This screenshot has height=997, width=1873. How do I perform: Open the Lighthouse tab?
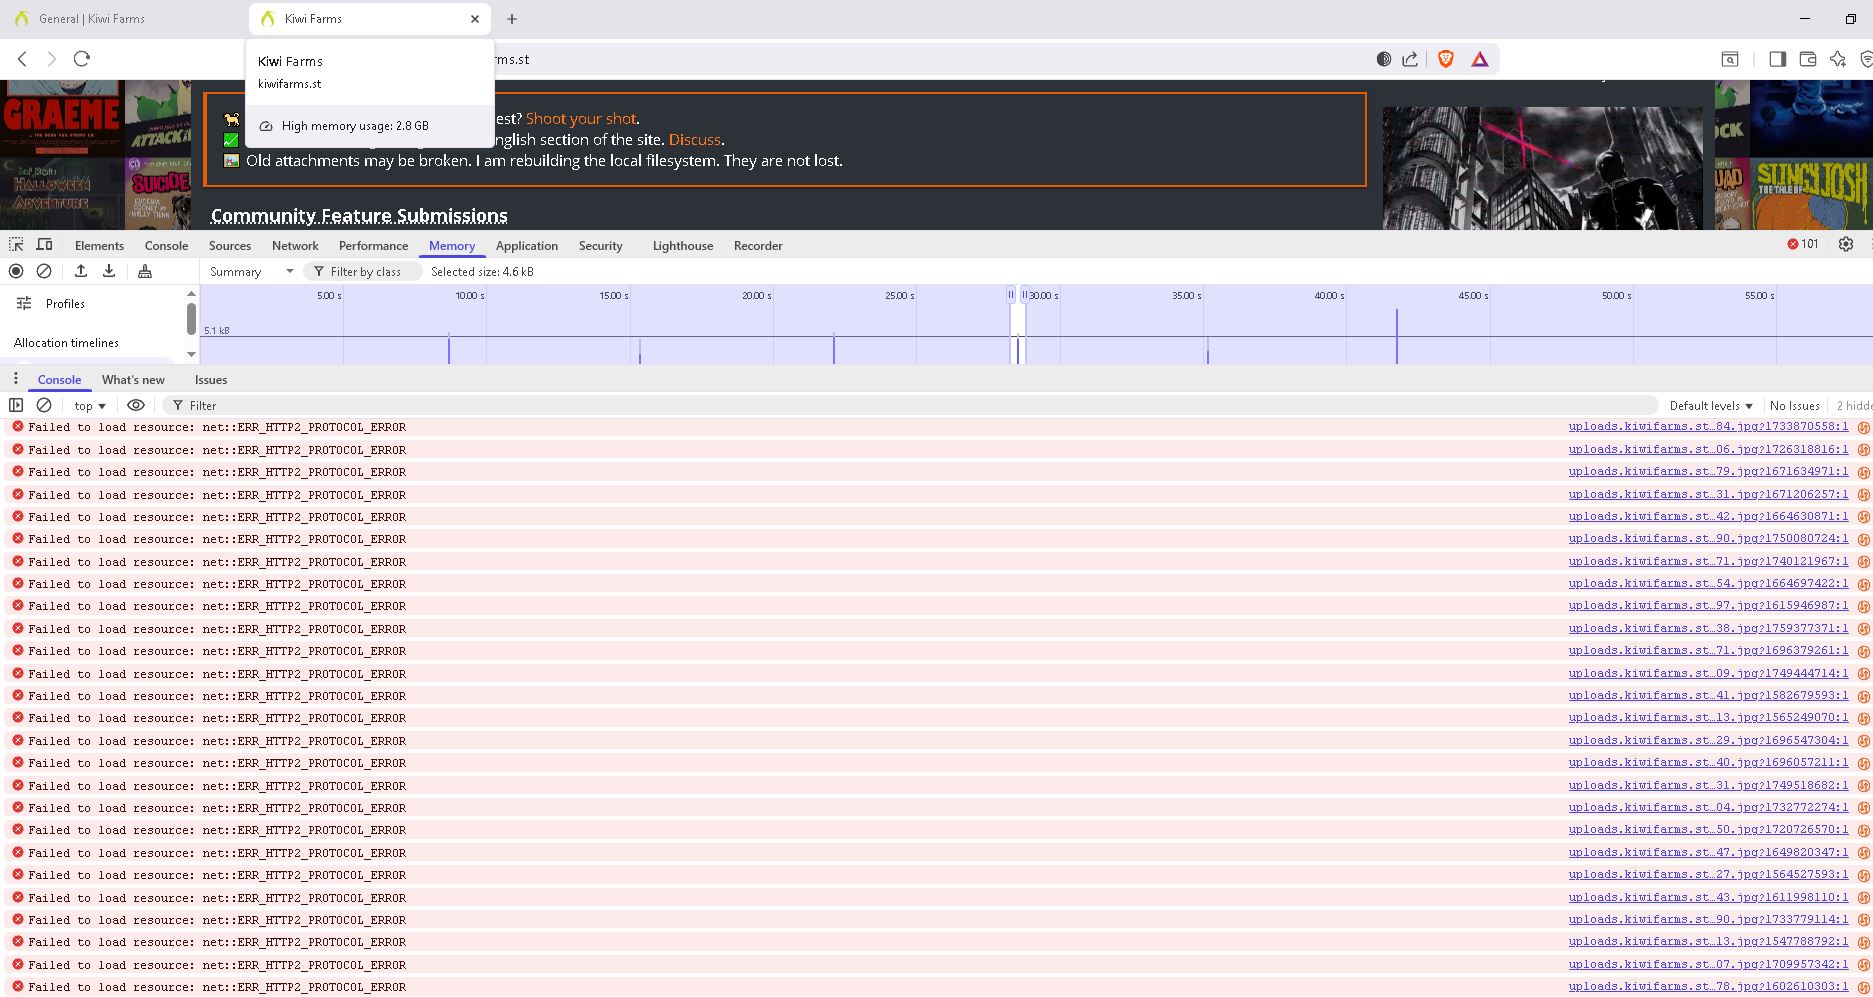[x=682, y=246]
